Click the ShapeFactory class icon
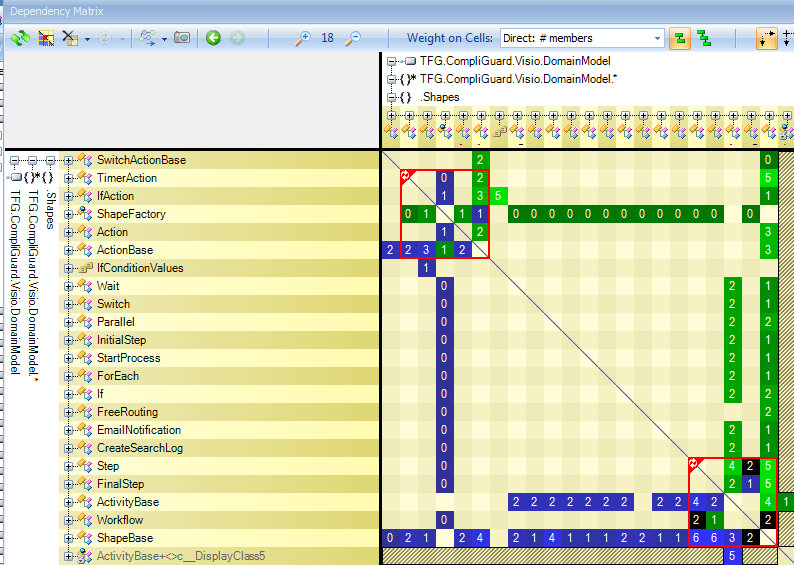The height and width of the screenshot is (565, 794). [85, 214]
